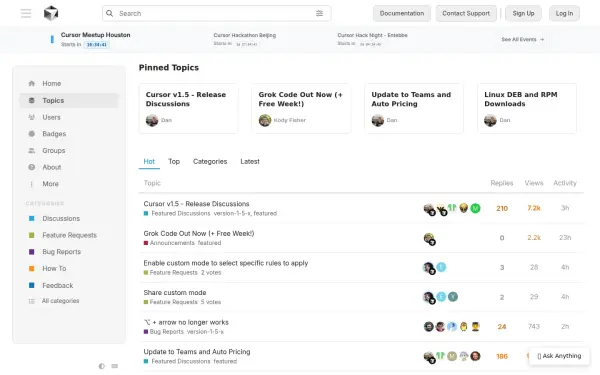Click first avatar in arrow no longer works row
Image resolution: width=600 pixels, height=375 pixels.
tap(429, 326)
